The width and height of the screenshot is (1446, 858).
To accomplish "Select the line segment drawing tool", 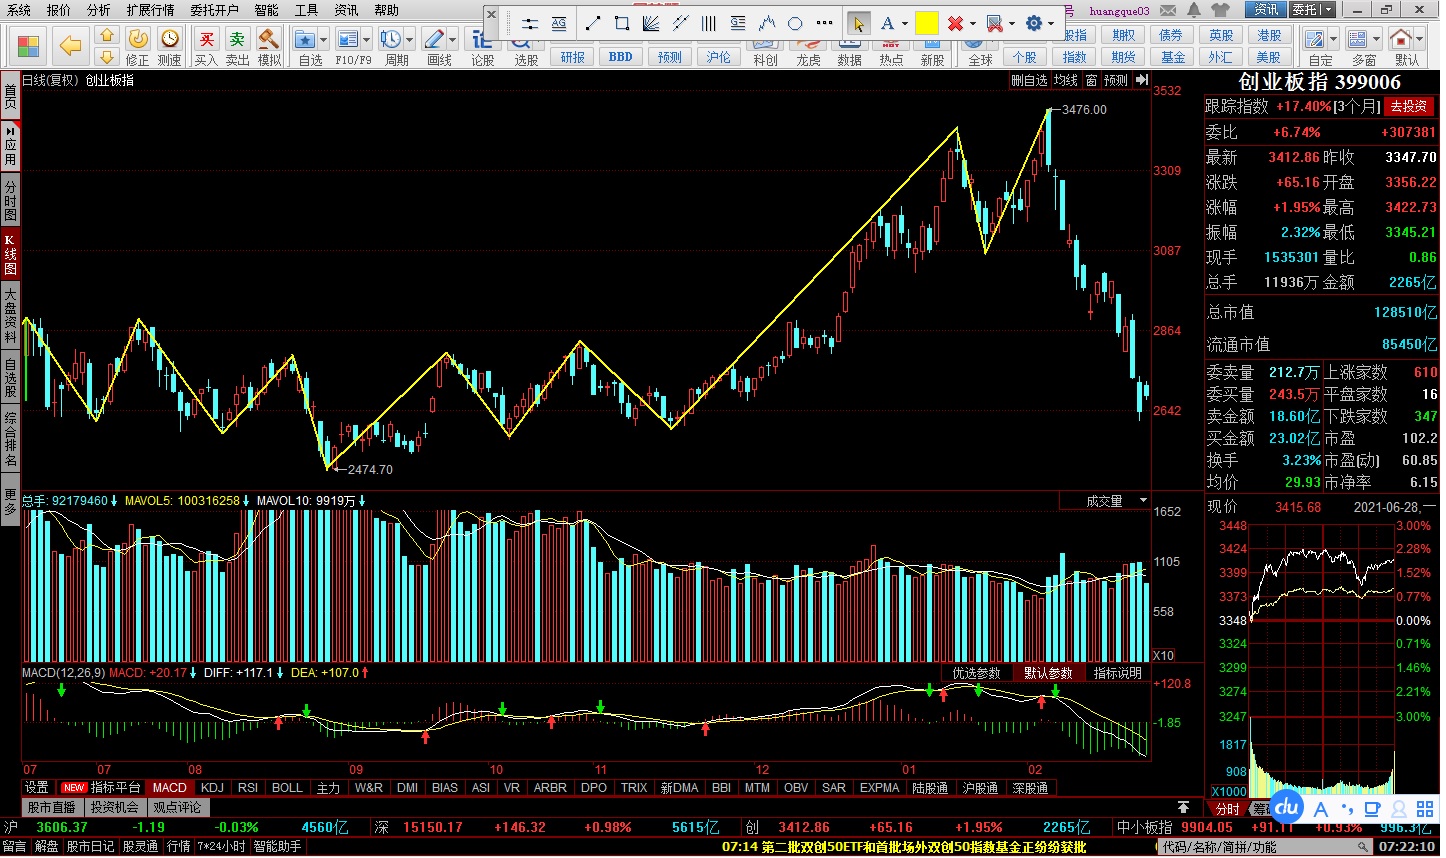I will click(x=593, y=23).
